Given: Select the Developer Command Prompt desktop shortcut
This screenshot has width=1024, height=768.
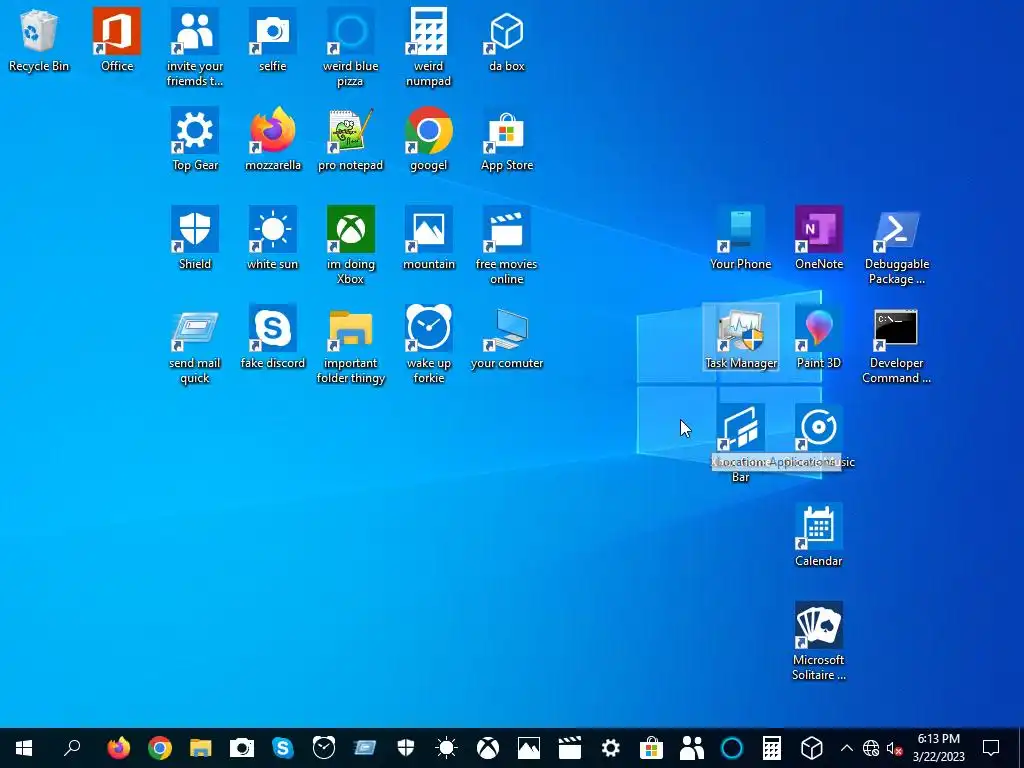Looking at the screenshot, I should pos(897,344).
